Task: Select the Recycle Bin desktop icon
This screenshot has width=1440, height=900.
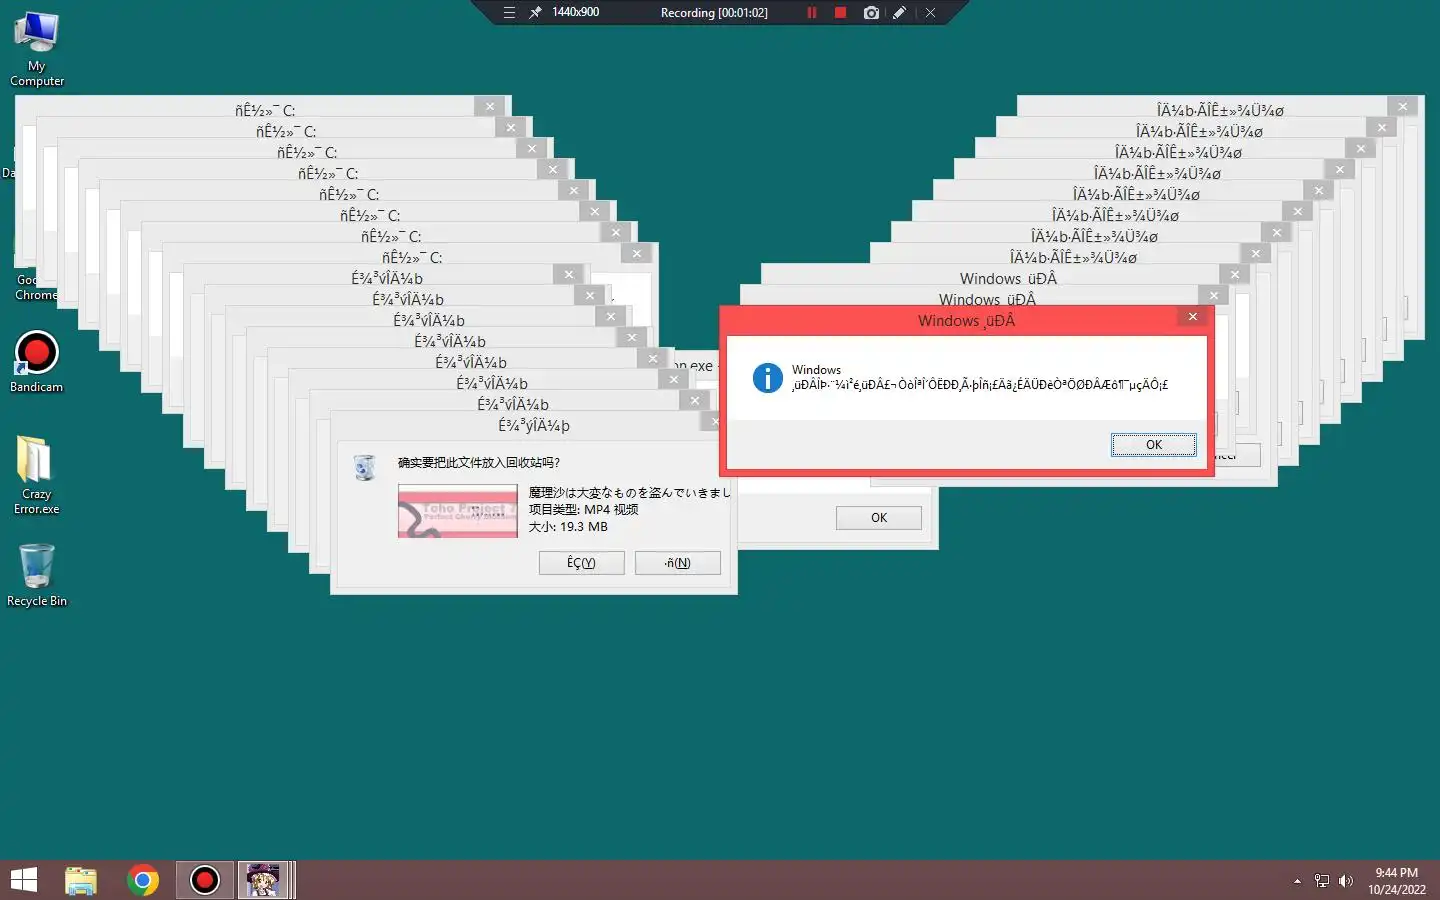Action: [x=37, y=575]
